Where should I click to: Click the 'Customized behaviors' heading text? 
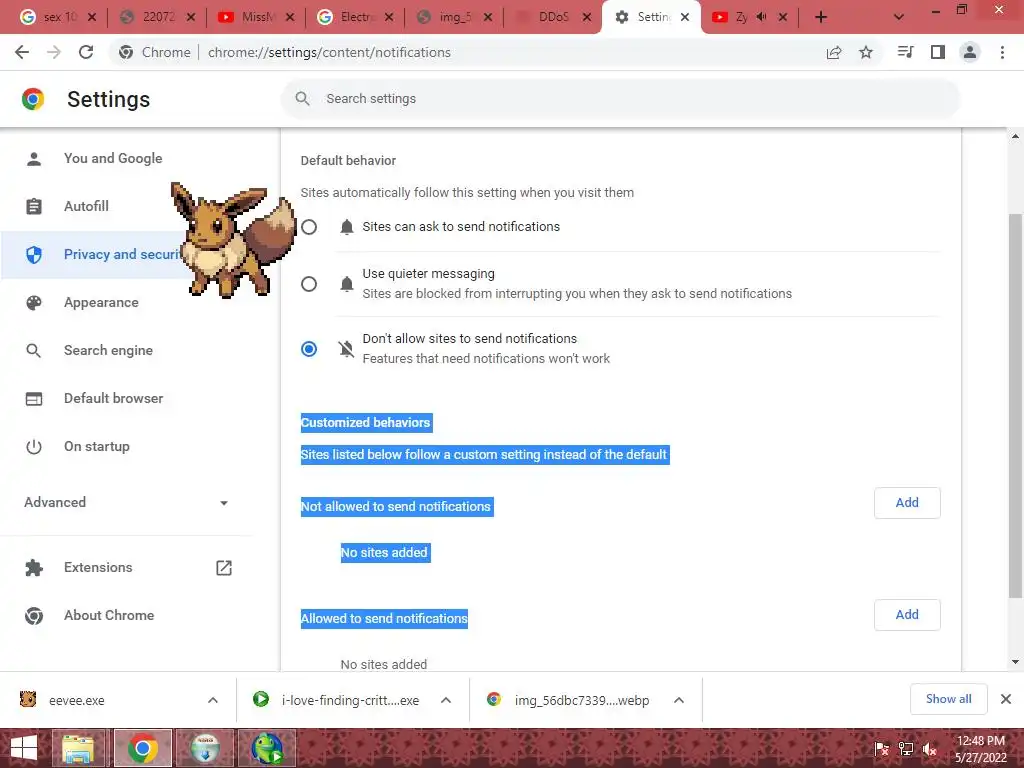pyautogui.click(x=366, y=423)
